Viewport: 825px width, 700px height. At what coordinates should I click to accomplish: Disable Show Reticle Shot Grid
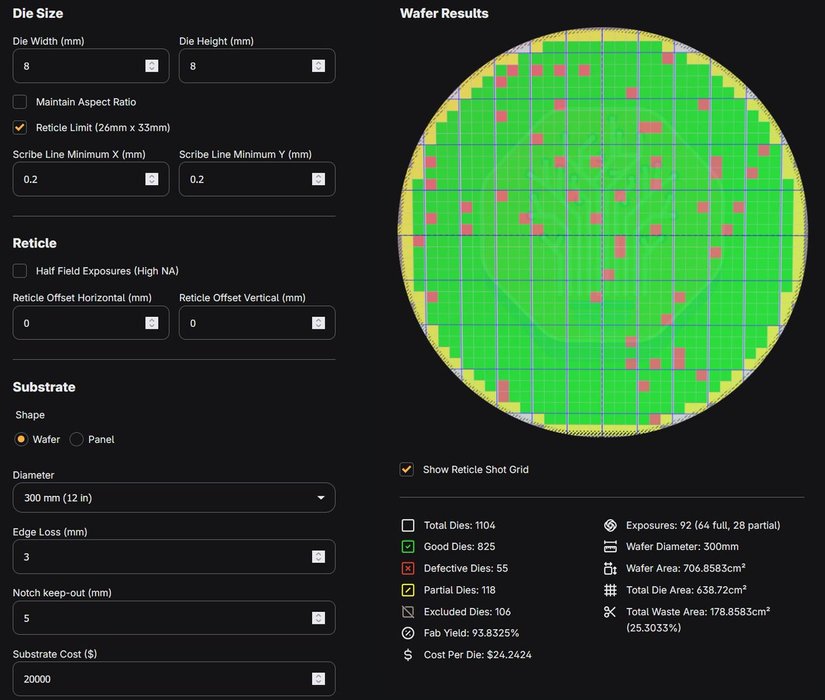407,469
